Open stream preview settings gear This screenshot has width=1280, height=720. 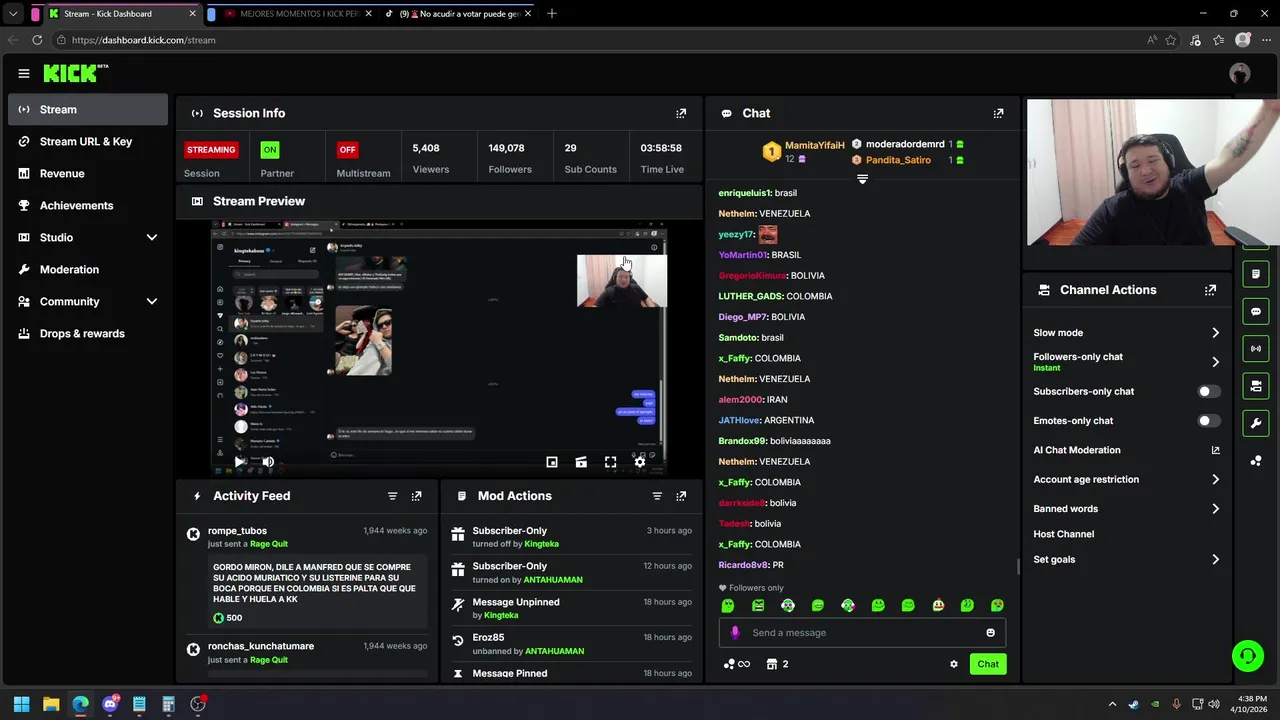click(x=640, y=462)
